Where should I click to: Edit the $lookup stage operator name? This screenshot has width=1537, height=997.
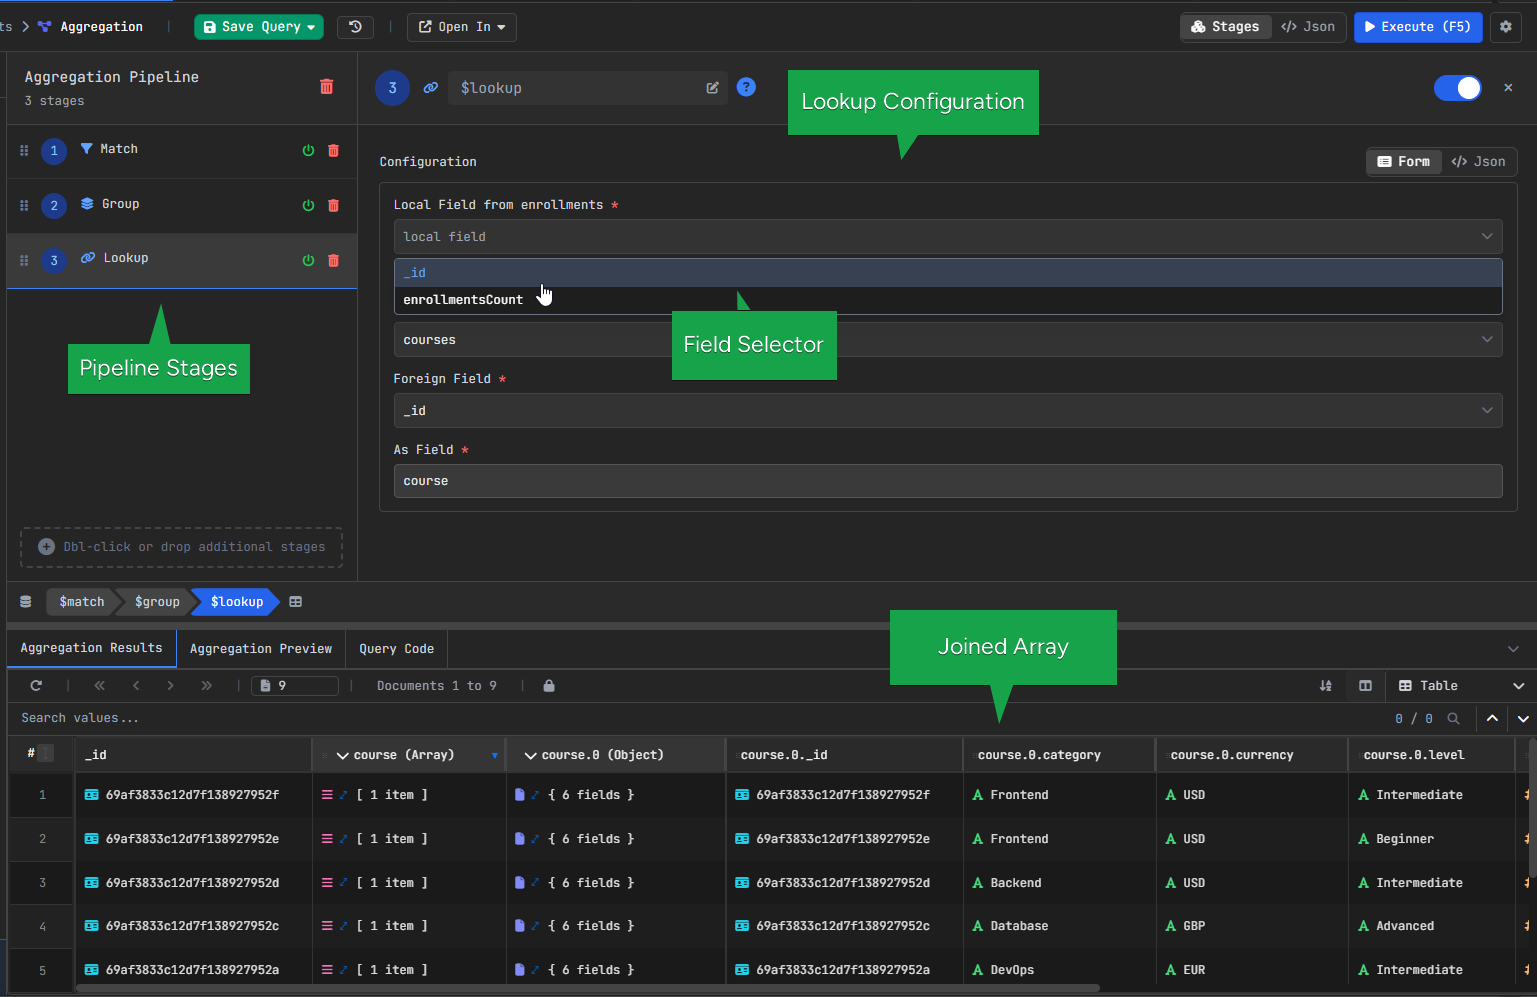(712, 88)
